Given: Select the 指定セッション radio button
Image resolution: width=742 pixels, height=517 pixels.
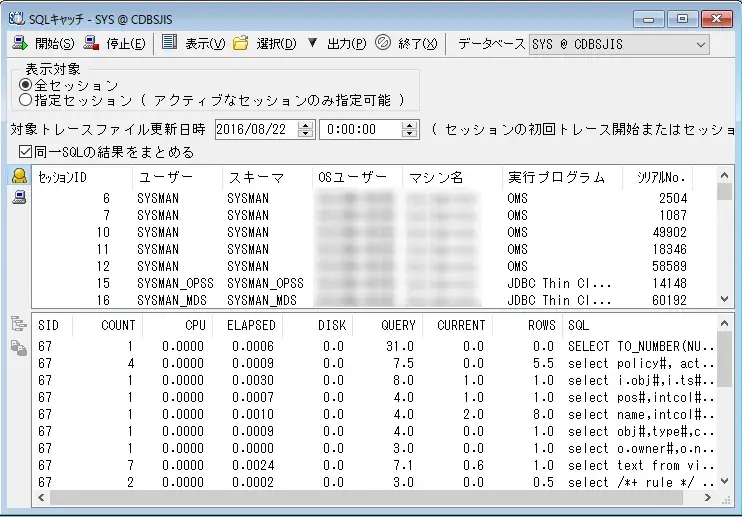Looking at the screenshot, I should [26, 100].
